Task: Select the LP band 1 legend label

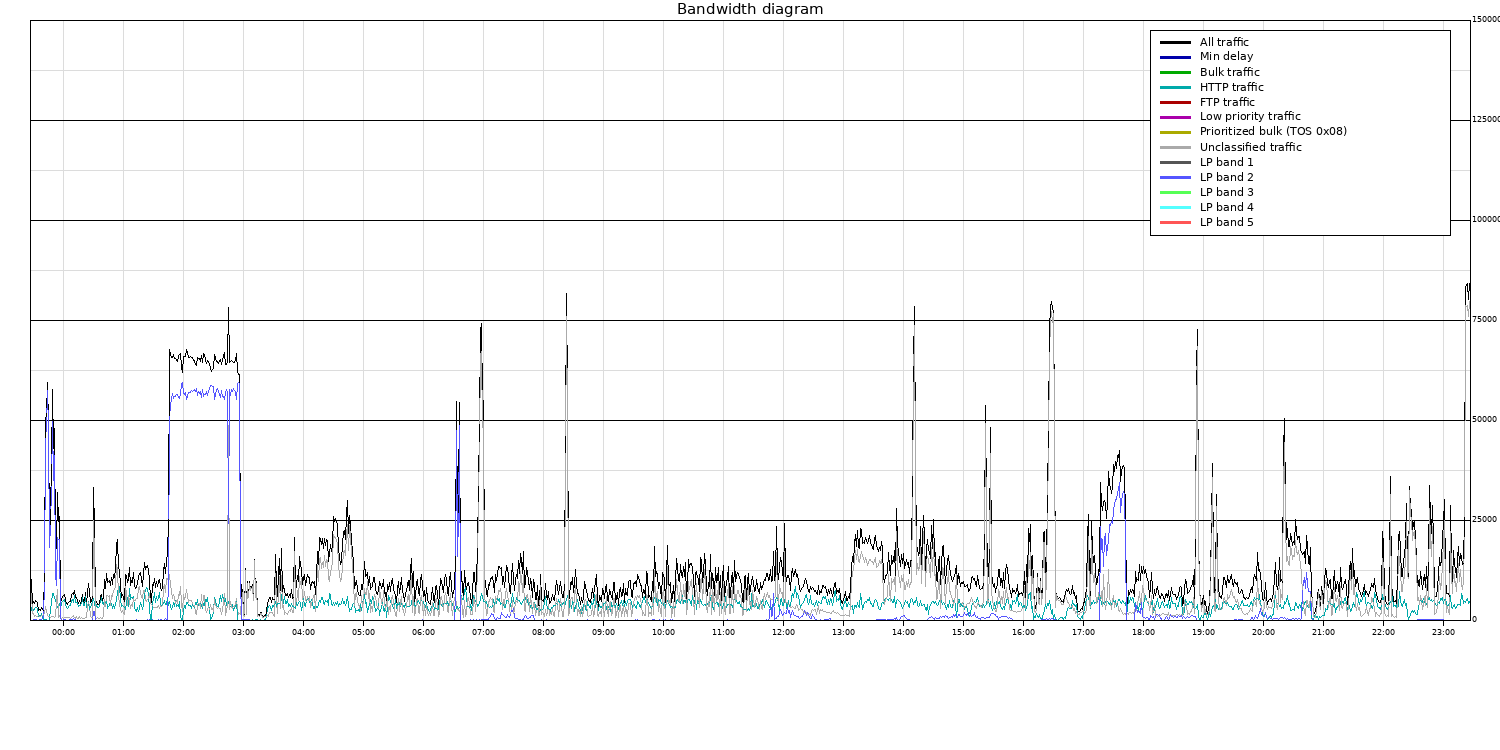Action: [x=1226, y=162]
